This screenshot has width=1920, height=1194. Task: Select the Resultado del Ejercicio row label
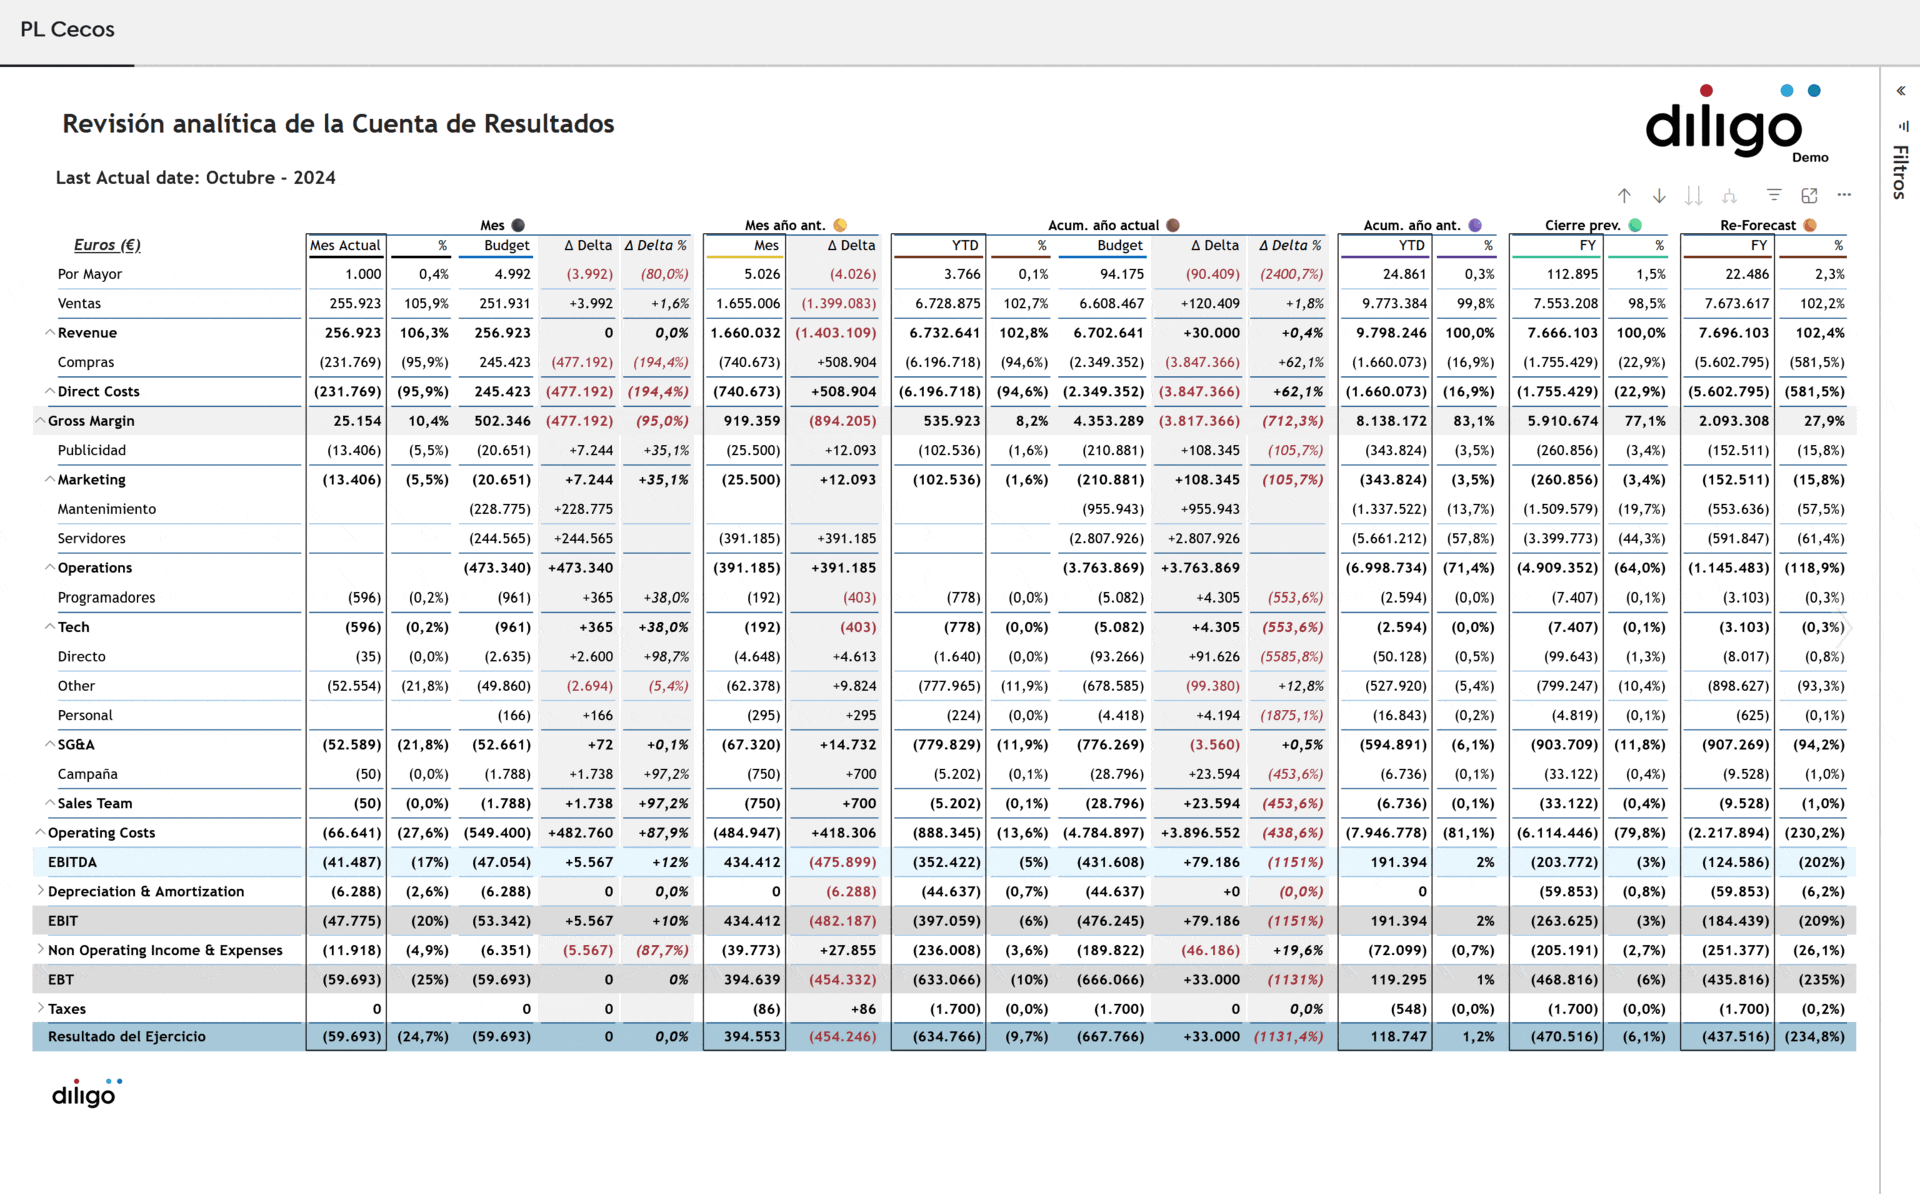(x=127, y=1037)
